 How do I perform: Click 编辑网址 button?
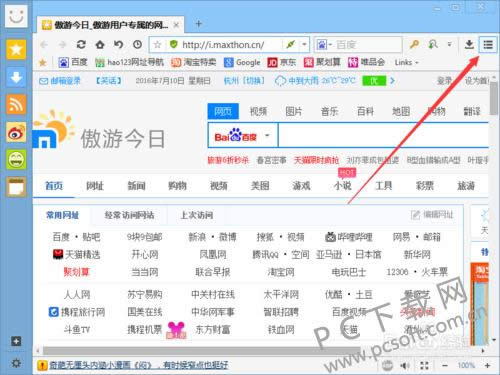tap(432, 215)
